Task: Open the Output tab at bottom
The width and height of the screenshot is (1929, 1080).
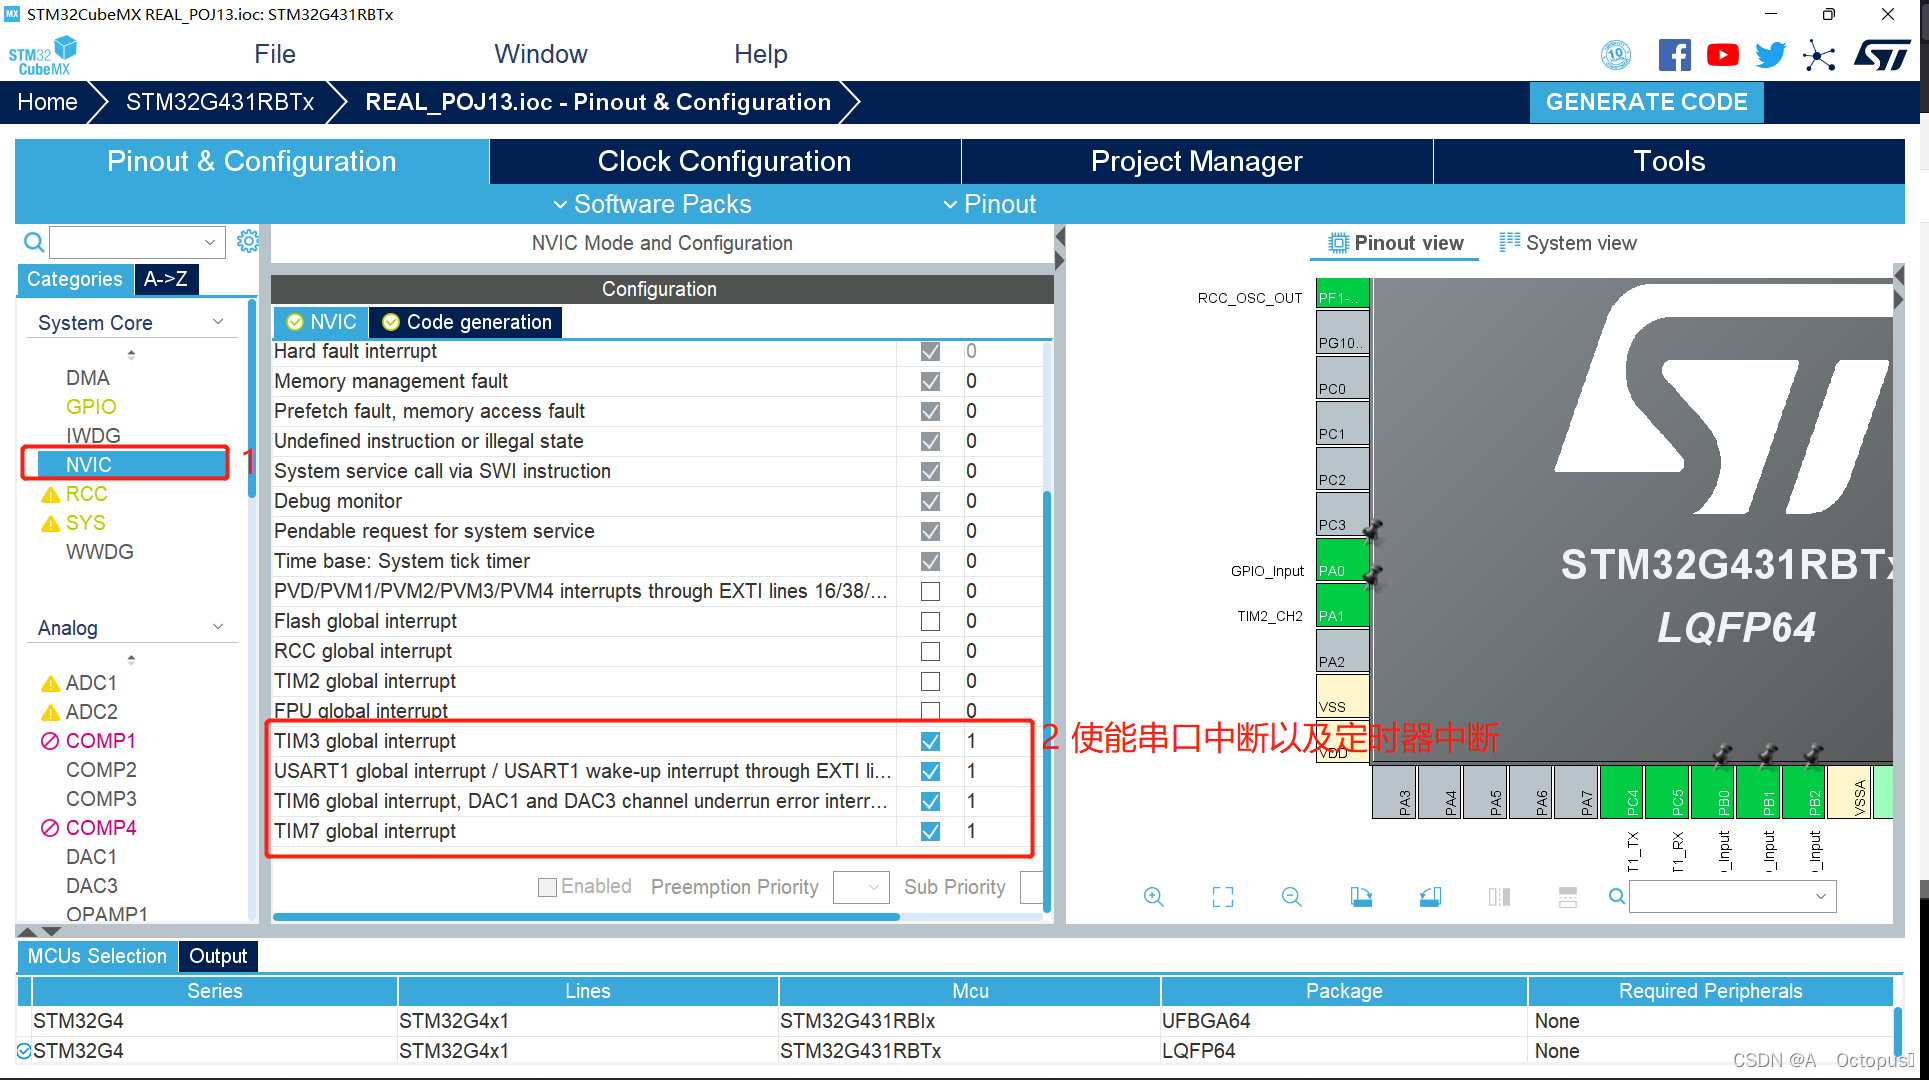Action: pos(218,956)
